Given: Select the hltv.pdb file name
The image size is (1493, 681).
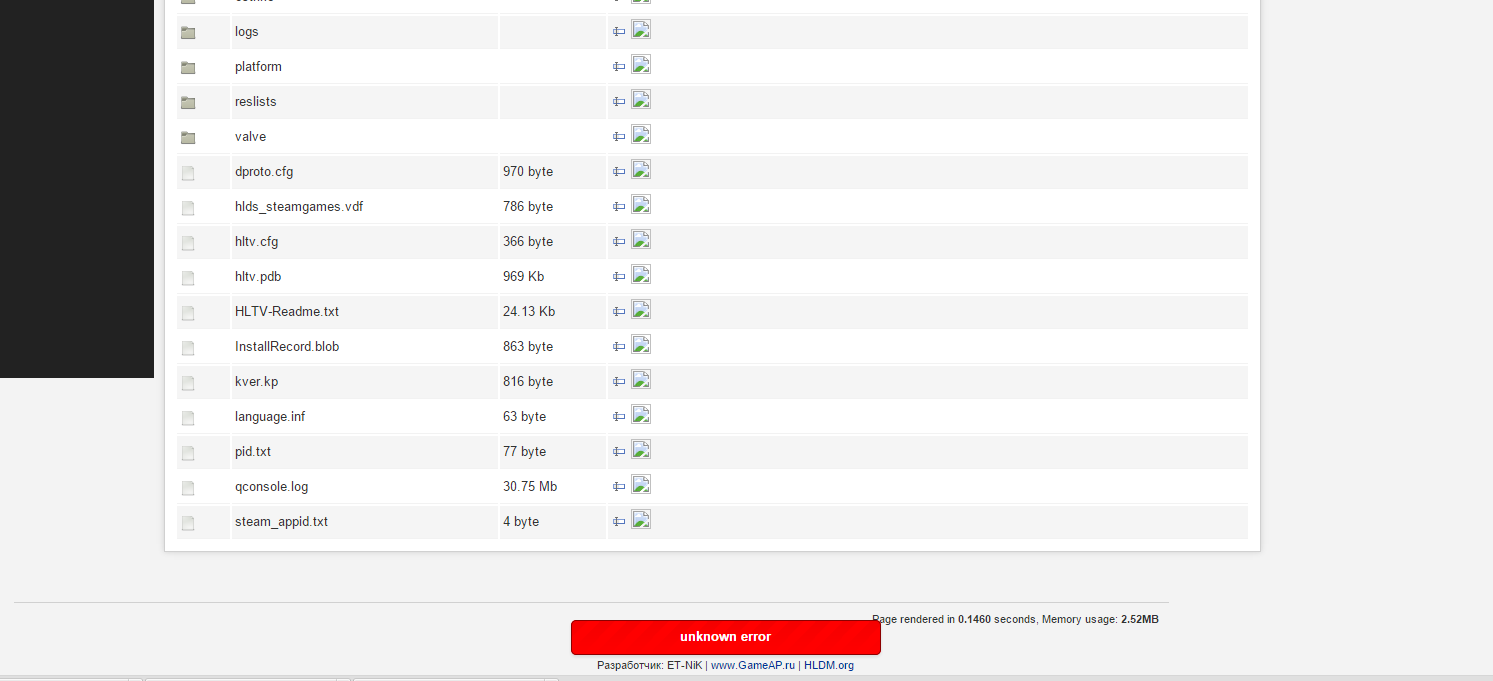Looking at the screenshot, I should 257,277.
